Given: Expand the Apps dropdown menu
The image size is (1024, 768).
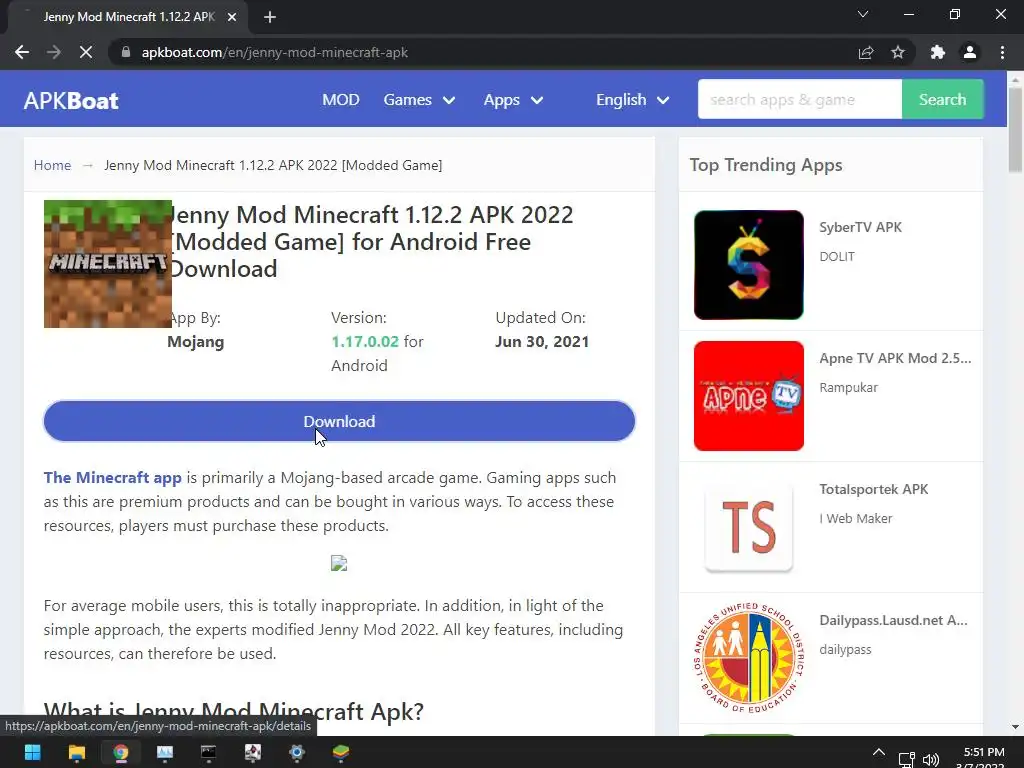Looking at the screenshot, I should [513, 100].
